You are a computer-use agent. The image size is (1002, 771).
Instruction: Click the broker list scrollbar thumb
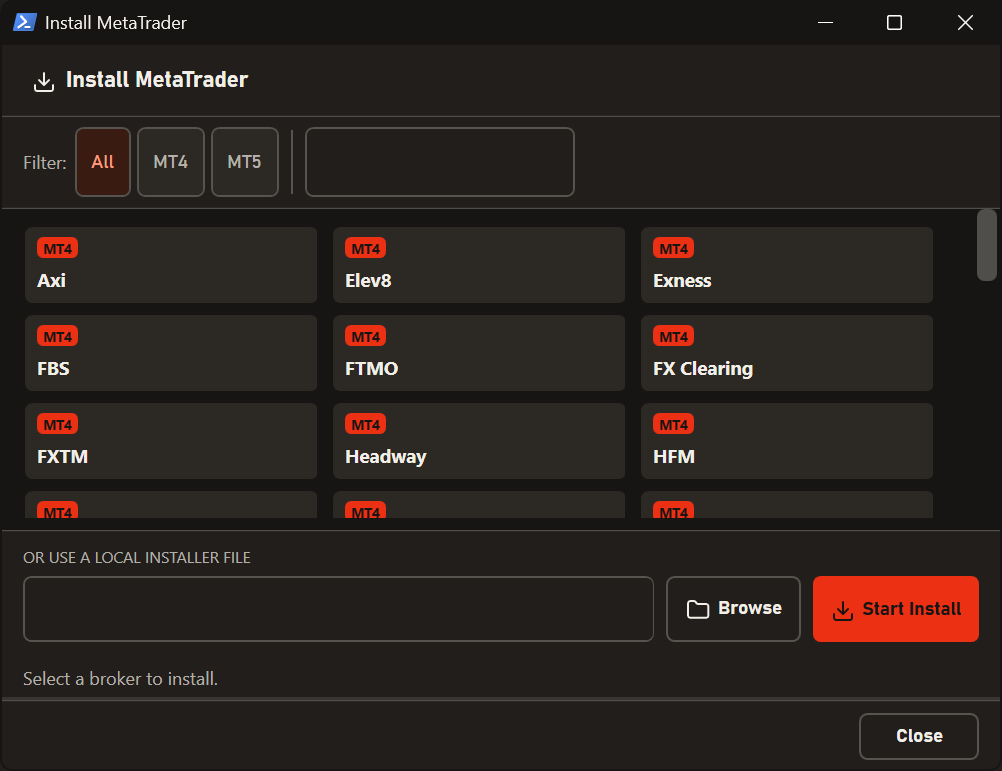tap(987, 245)
